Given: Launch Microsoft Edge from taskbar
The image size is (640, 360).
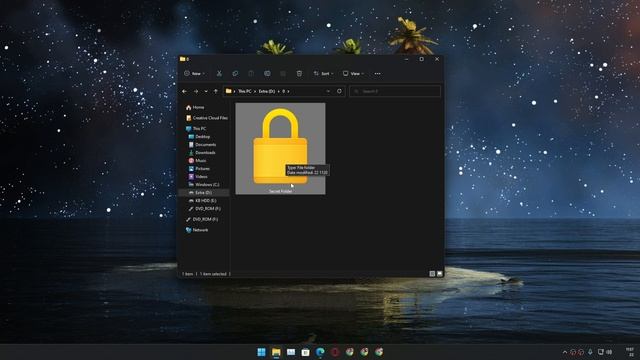Looking at the screenshot, I should [x=320, y=352].
